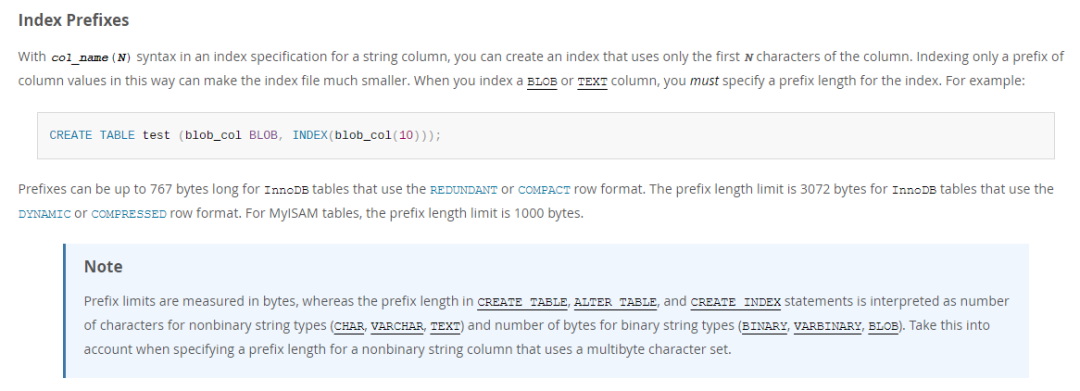1080x391 pixels.
Task: Click the CREATE TABLE link in the Note
Action: click(523, 302)
